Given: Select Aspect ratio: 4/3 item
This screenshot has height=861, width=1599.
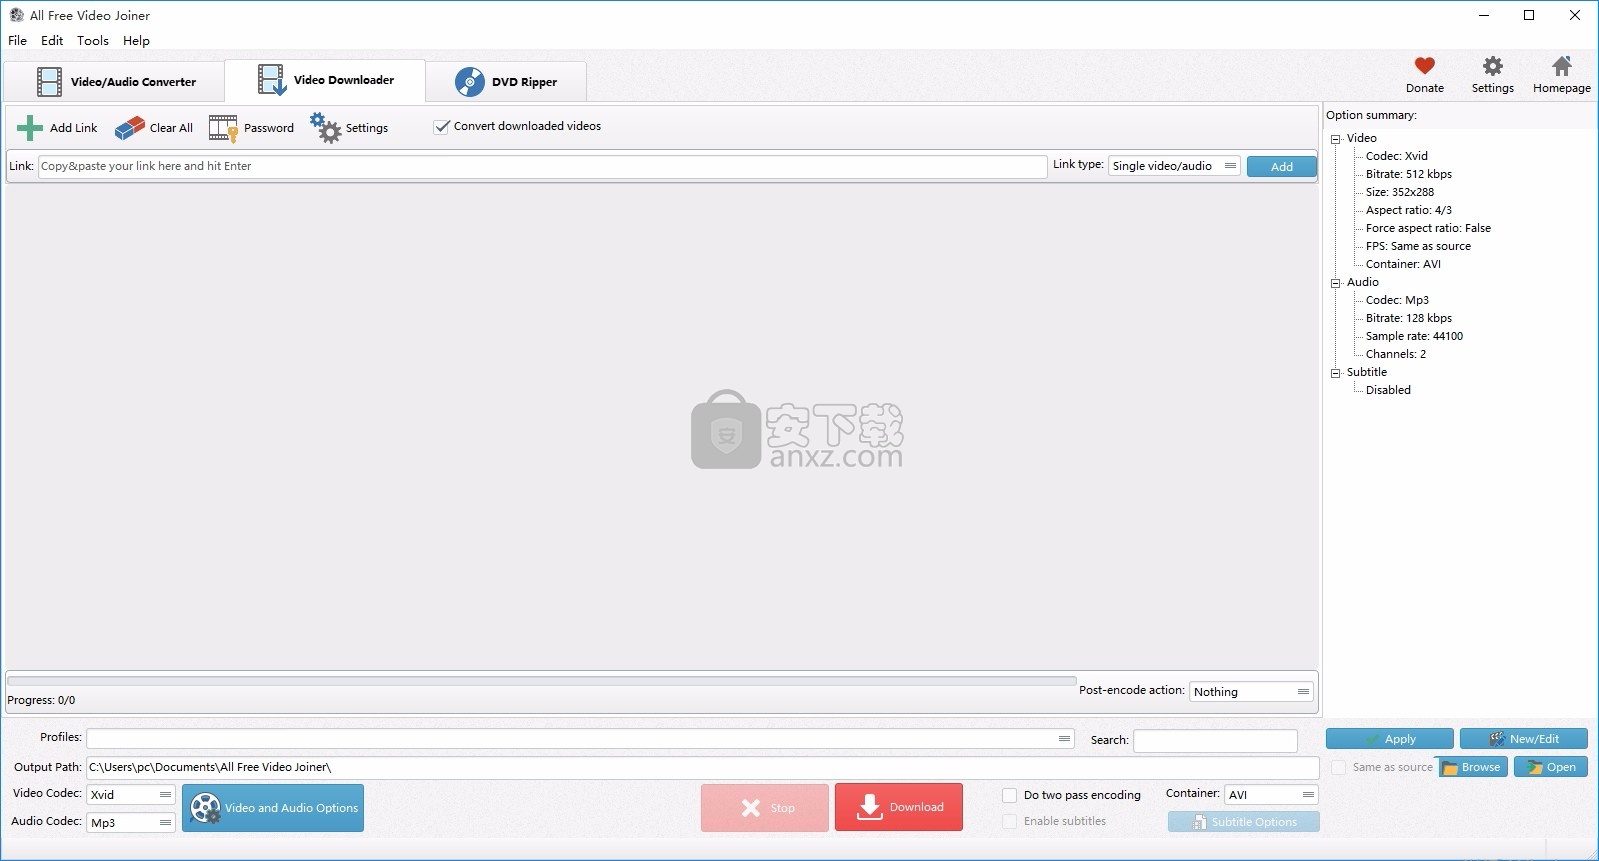Looking at the screenshot, I should tap(1409, 210).
